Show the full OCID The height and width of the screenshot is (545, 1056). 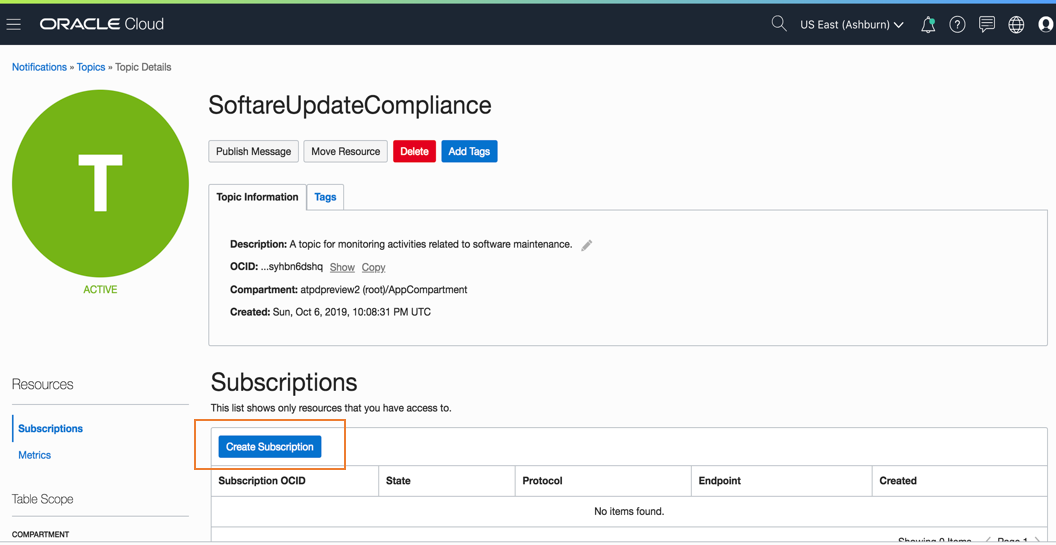[342, 267]
